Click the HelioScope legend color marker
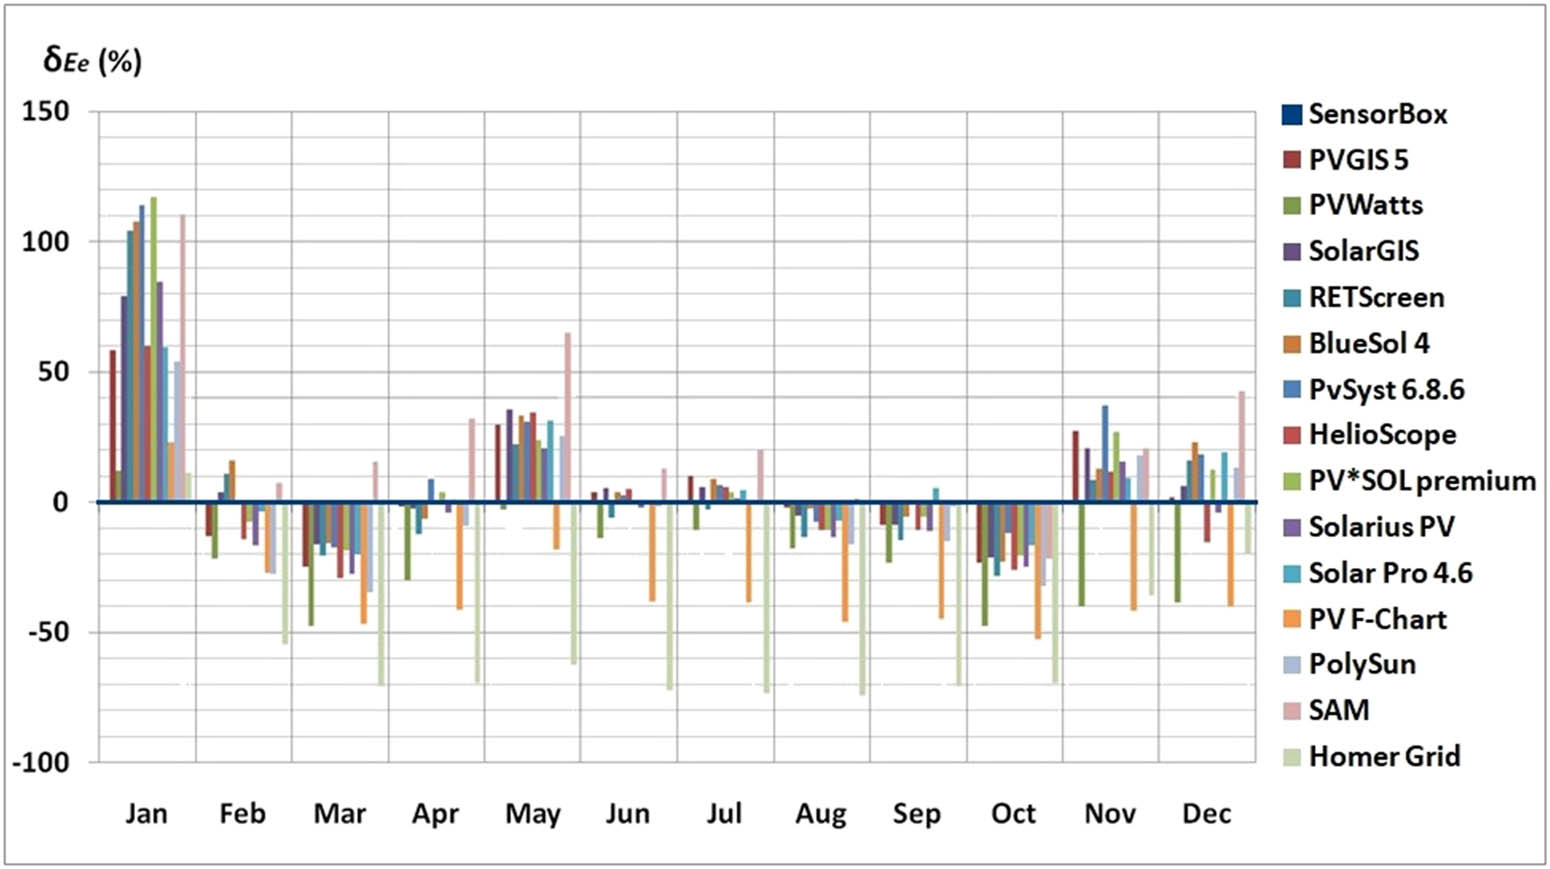The height and width of the screenshot is (869, 1550). [x=1290, y=435]
